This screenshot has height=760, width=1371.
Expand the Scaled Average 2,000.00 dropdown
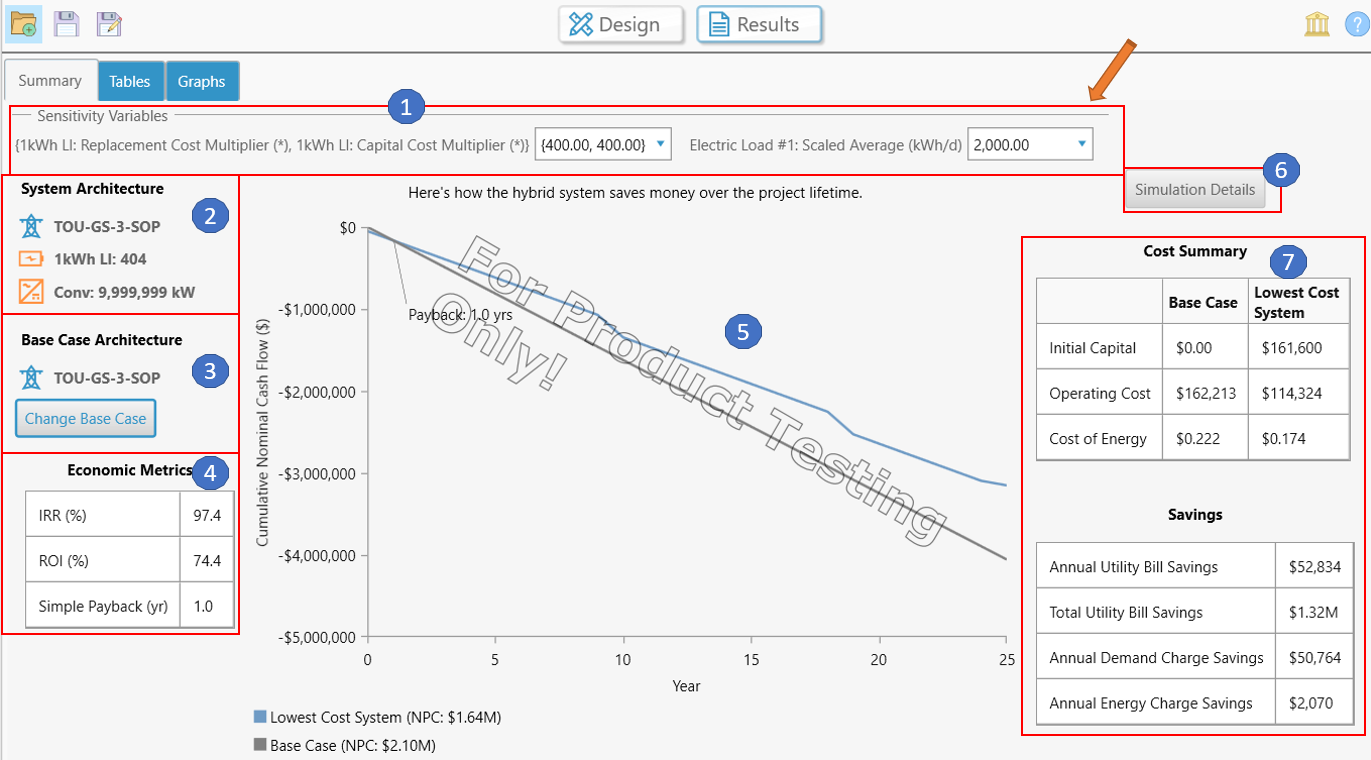(1030, 145)
